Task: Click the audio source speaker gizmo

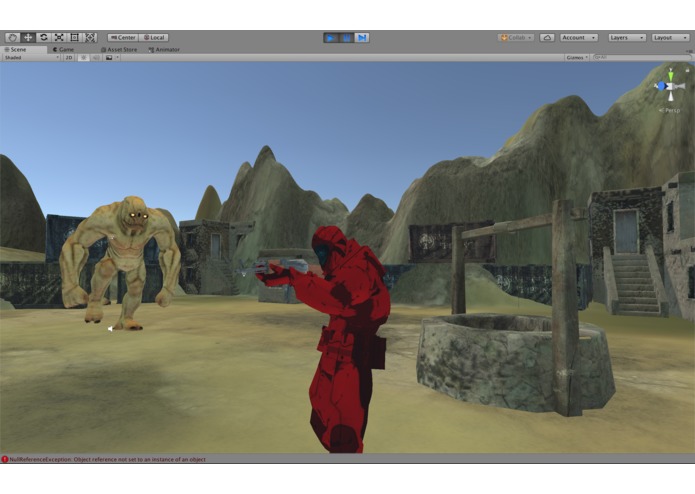Action: point(110,329)
